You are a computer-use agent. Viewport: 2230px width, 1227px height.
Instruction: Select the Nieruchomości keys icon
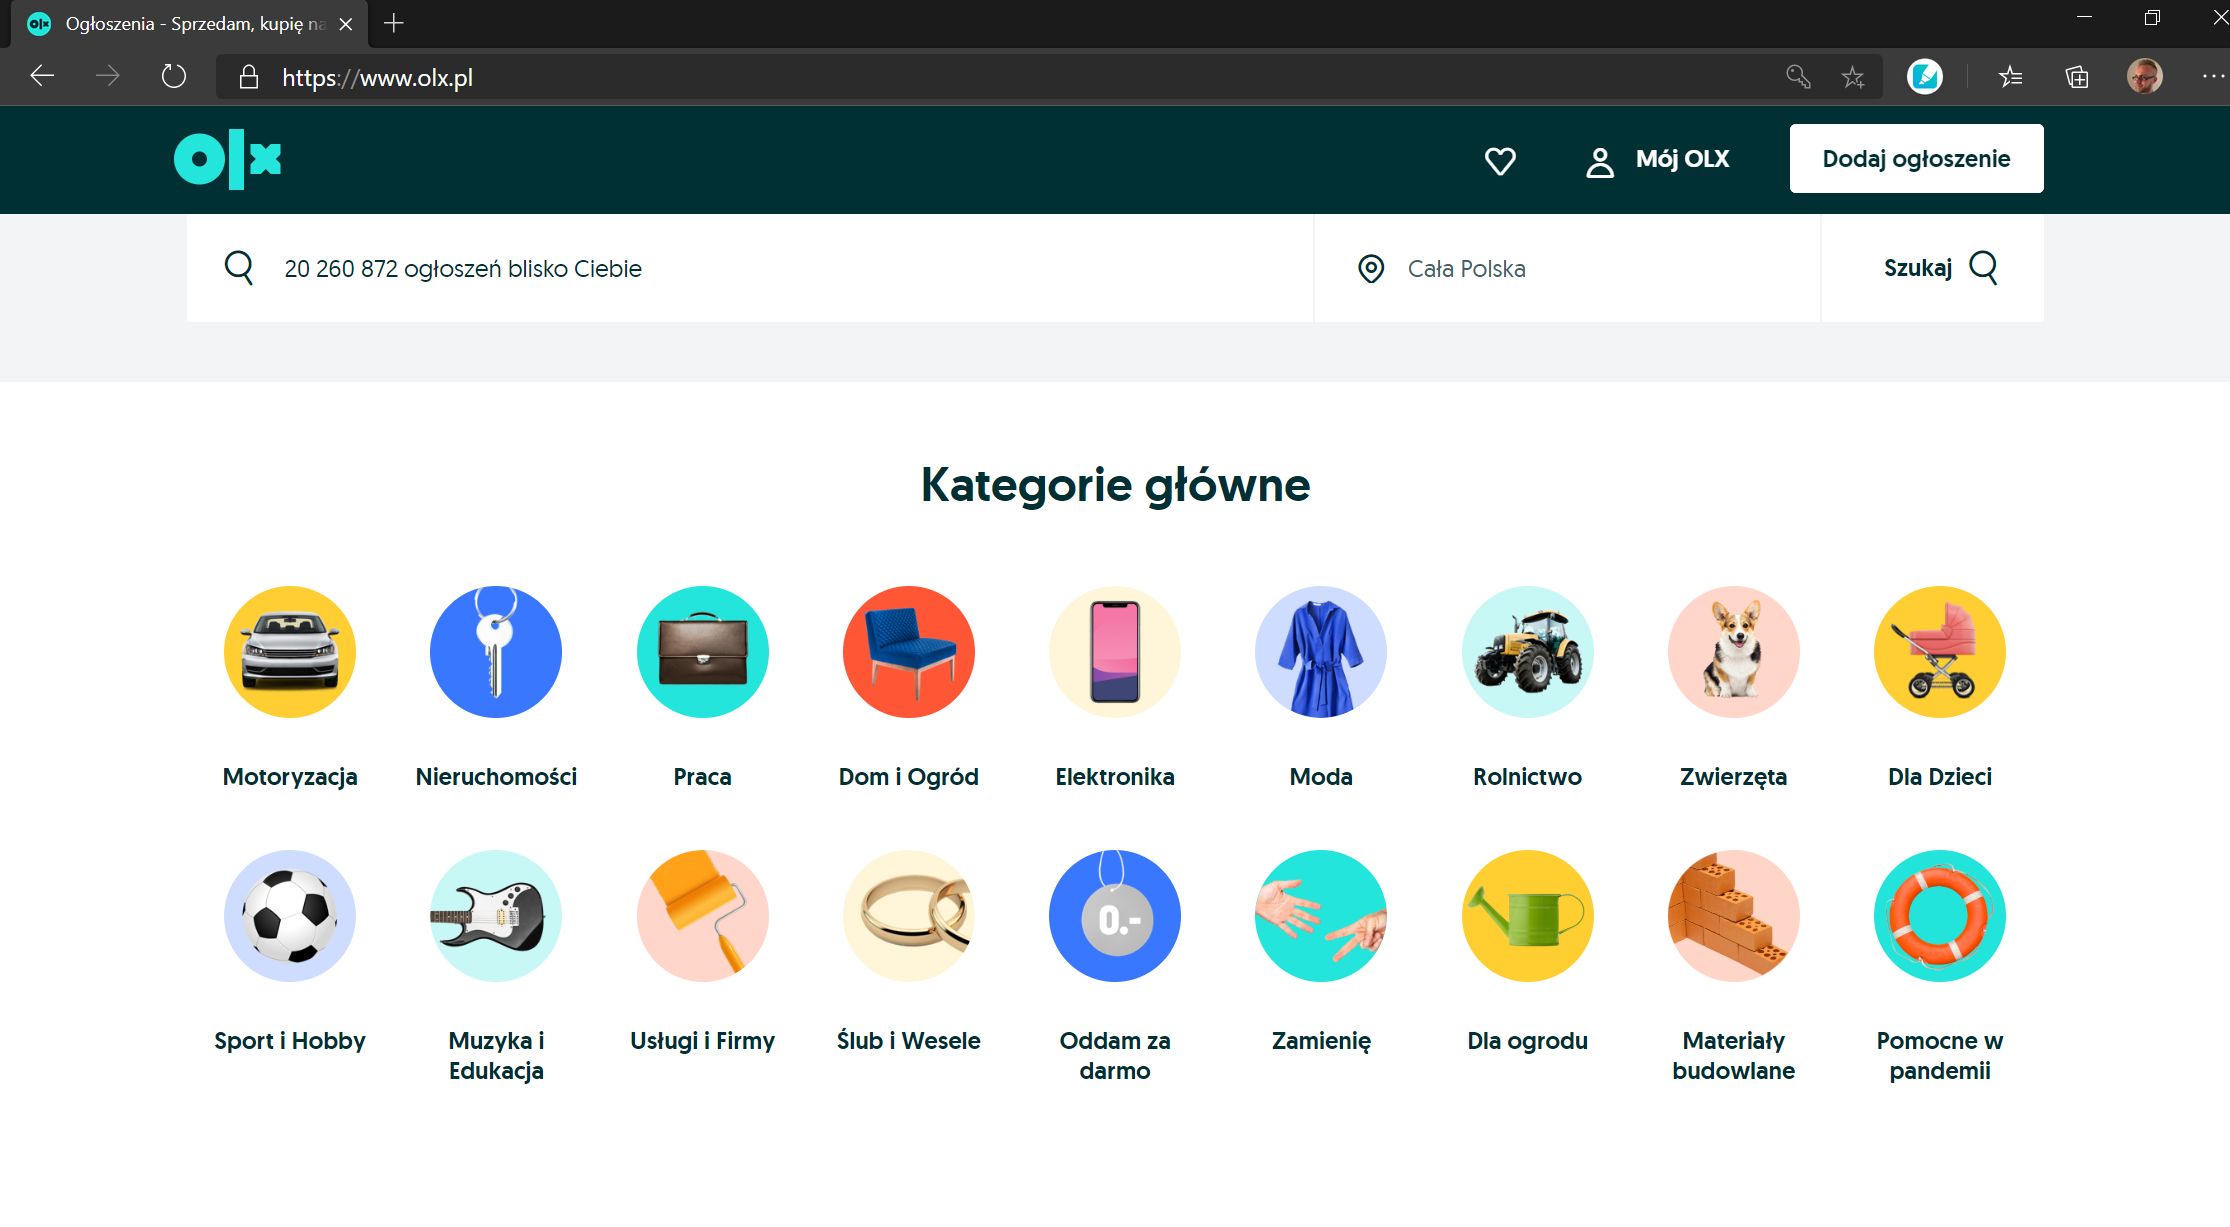(495, 651)
